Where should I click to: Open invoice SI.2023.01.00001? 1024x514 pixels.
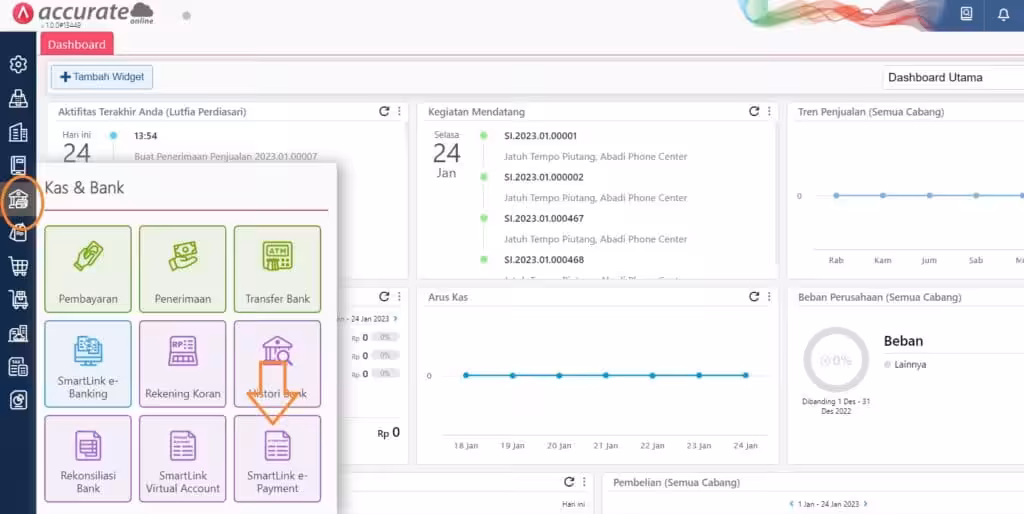(541, 136)
